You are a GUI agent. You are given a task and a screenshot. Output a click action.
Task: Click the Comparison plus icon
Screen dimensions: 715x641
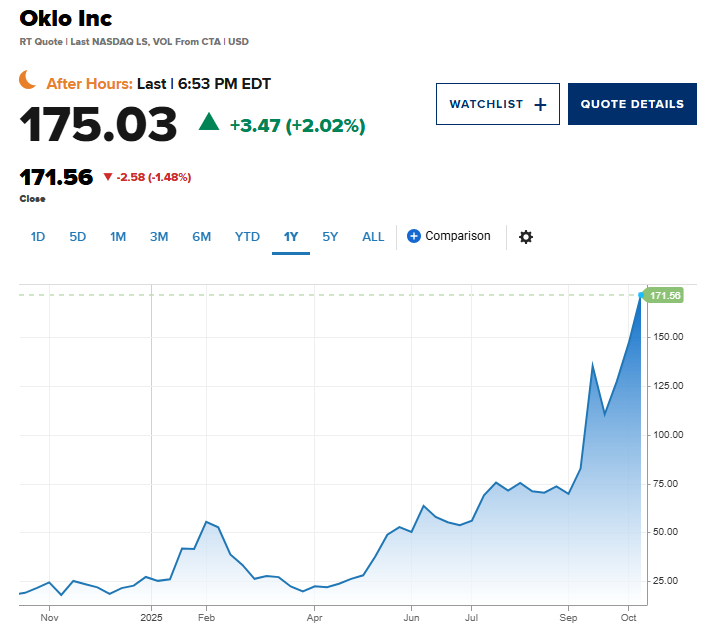414,236
